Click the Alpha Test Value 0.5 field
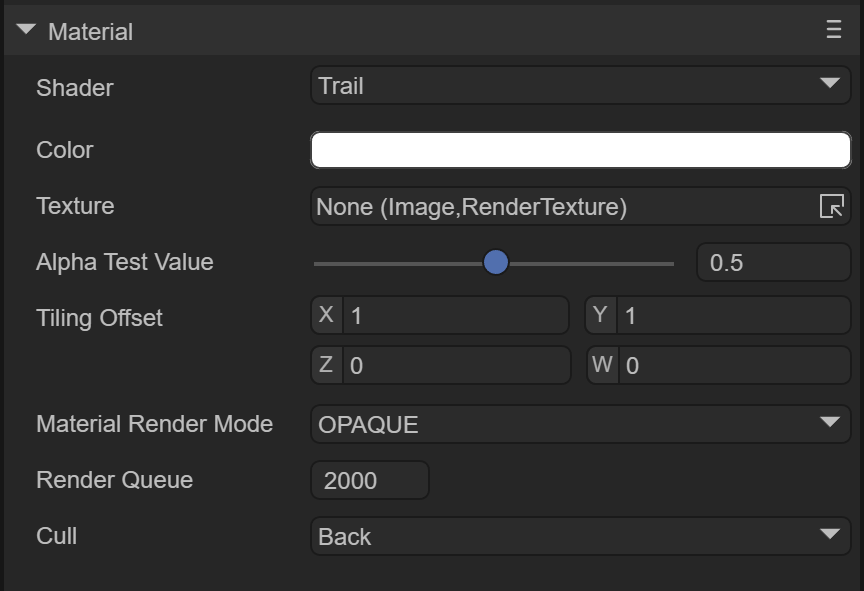 click(x=772, y=263)
